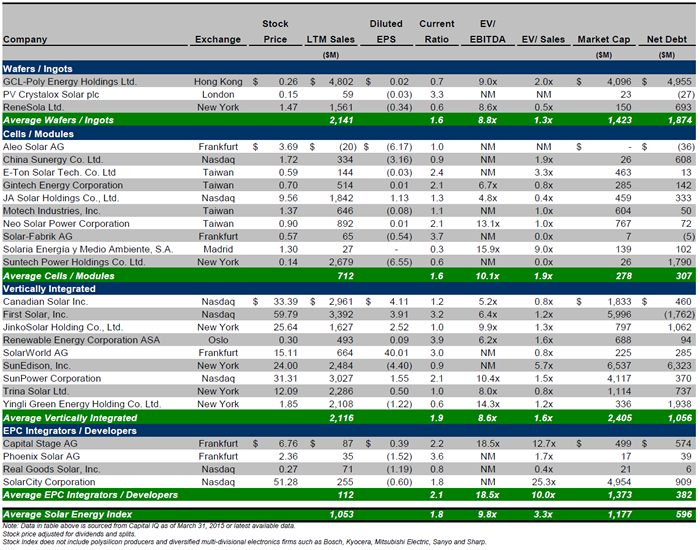Image resolution: width=700 pixels, height=550 pixels.
Task: Click the Average Cells / Modules row label
Action: tap(58, 276)
